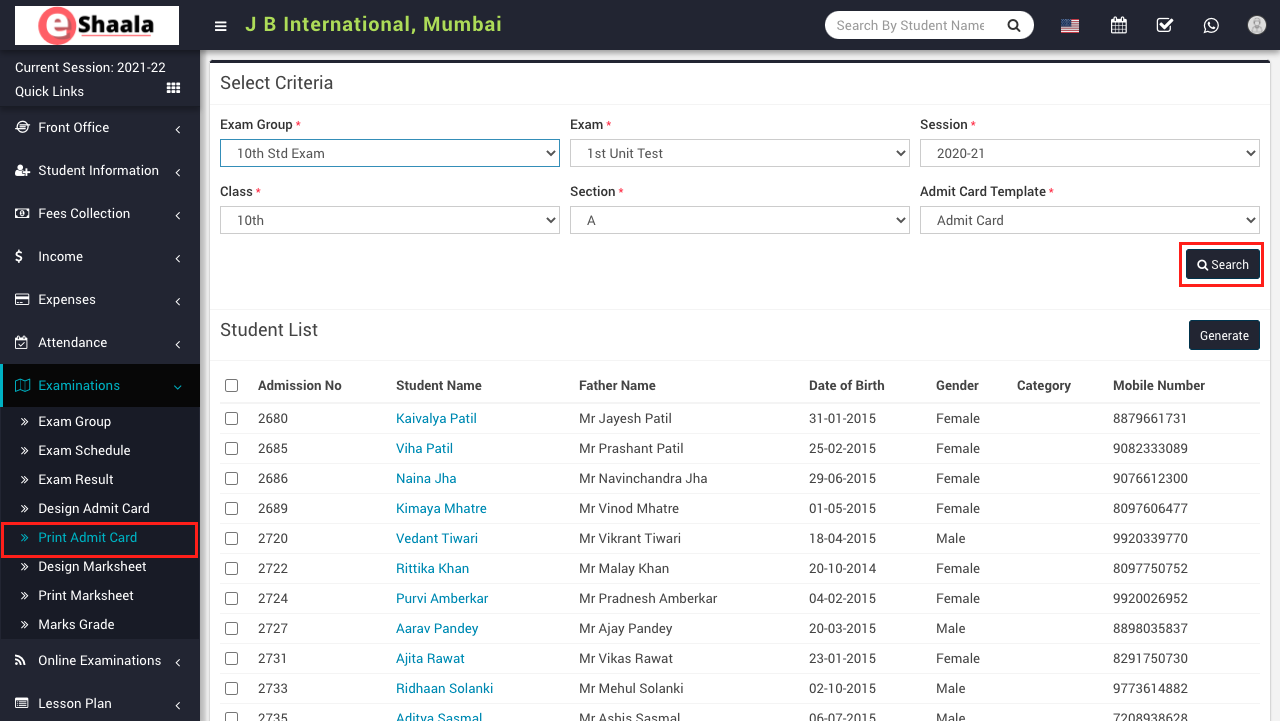This screenshot has width=1280, height=721.
Task: Open student link Naina Jha
Action: click(426, 479)
